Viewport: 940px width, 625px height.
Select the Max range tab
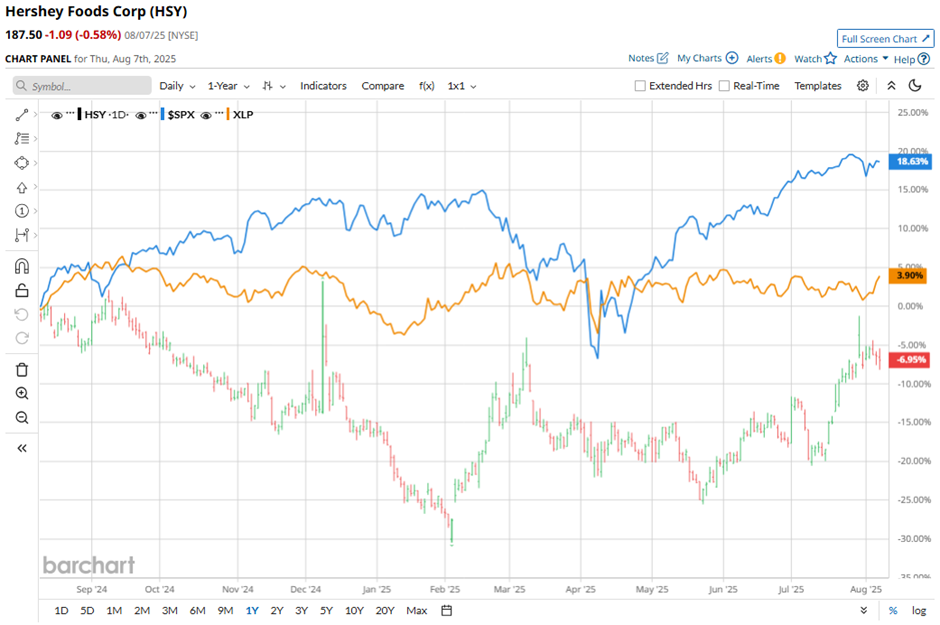pos(417,611)
